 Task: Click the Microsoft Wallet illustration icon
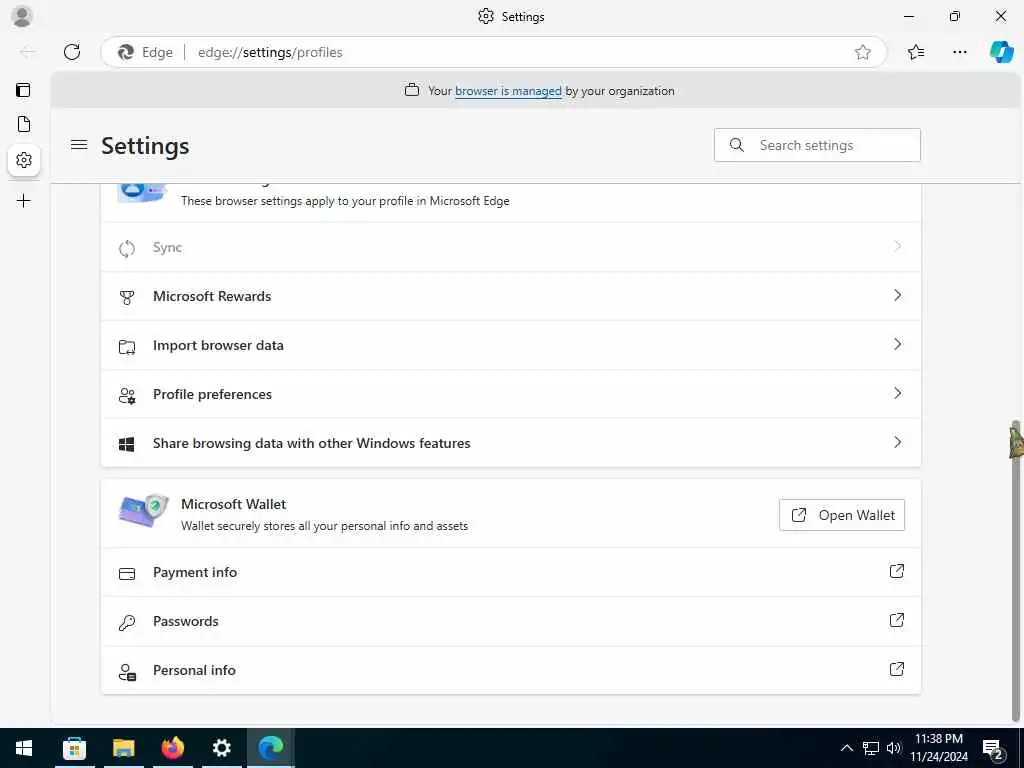click(x=144, y=511)
